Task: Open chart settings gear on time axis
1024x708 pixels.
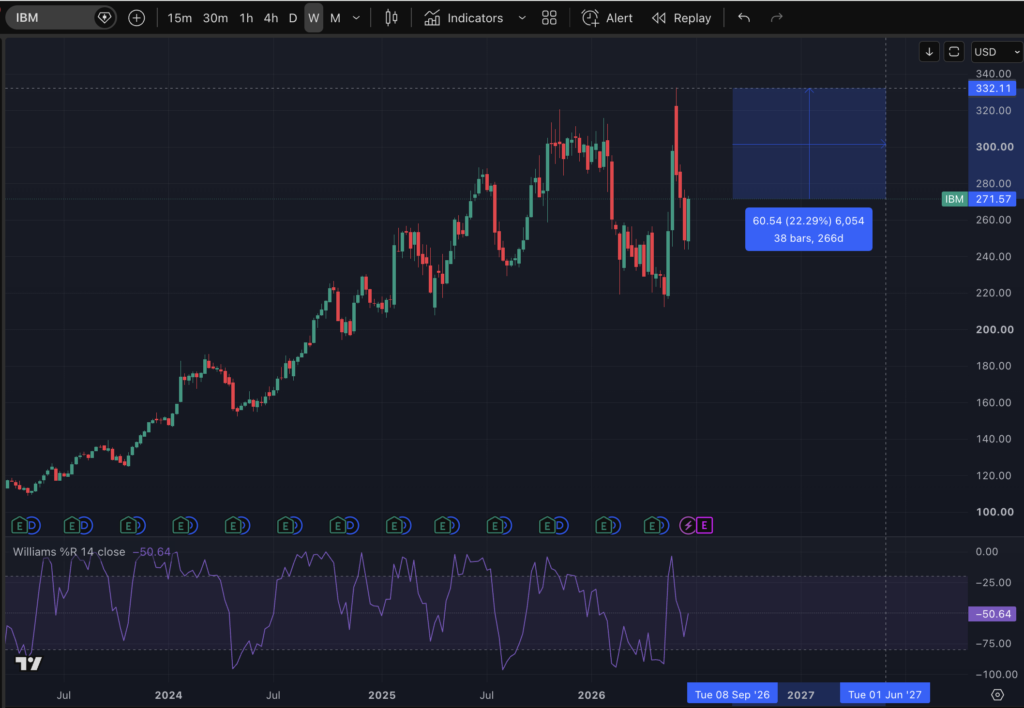Action: tap(997, 694)
